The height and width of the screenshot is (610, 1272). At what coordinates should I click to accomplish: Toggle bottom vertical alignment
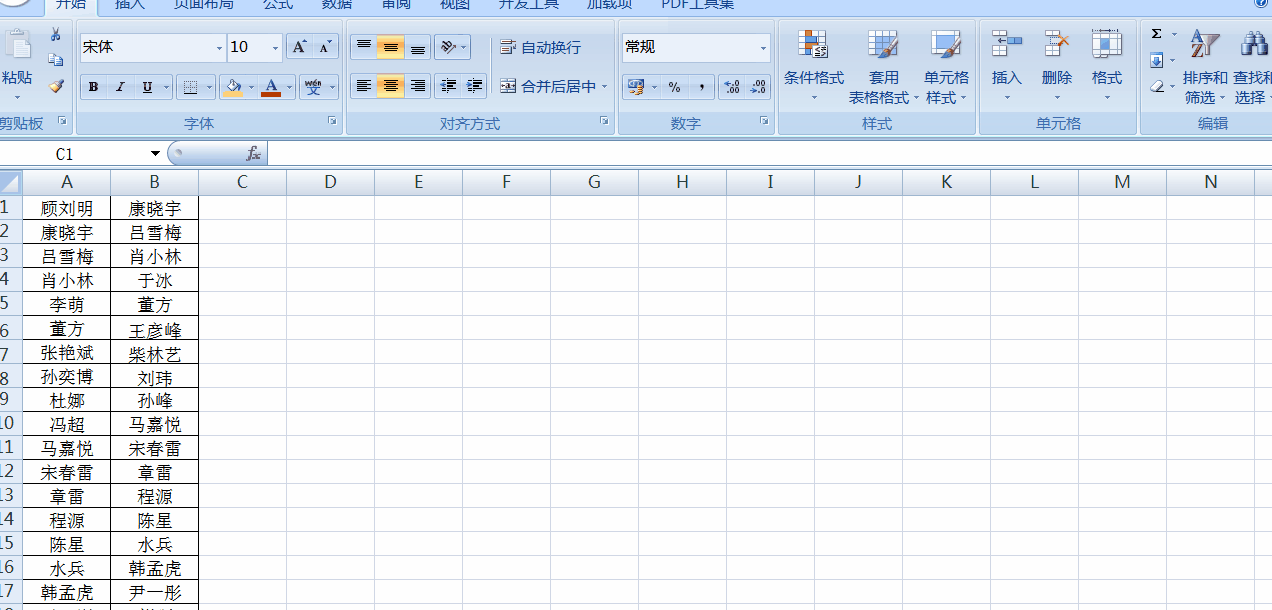[418, 47]
